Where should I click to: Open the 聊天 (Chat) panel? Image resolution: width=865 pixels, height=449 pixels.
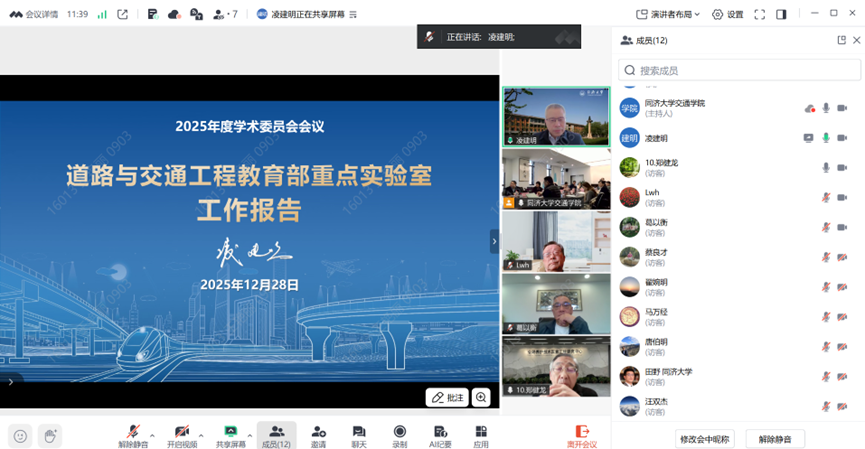359,435
